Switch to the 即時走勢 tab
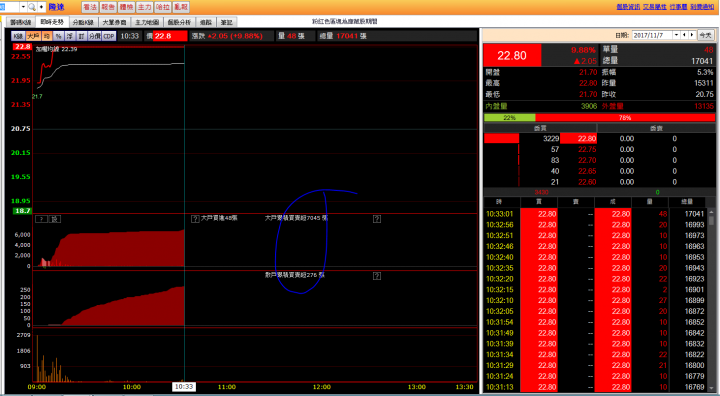The height and width of the screenshot is (396, 720). [52, 22]
